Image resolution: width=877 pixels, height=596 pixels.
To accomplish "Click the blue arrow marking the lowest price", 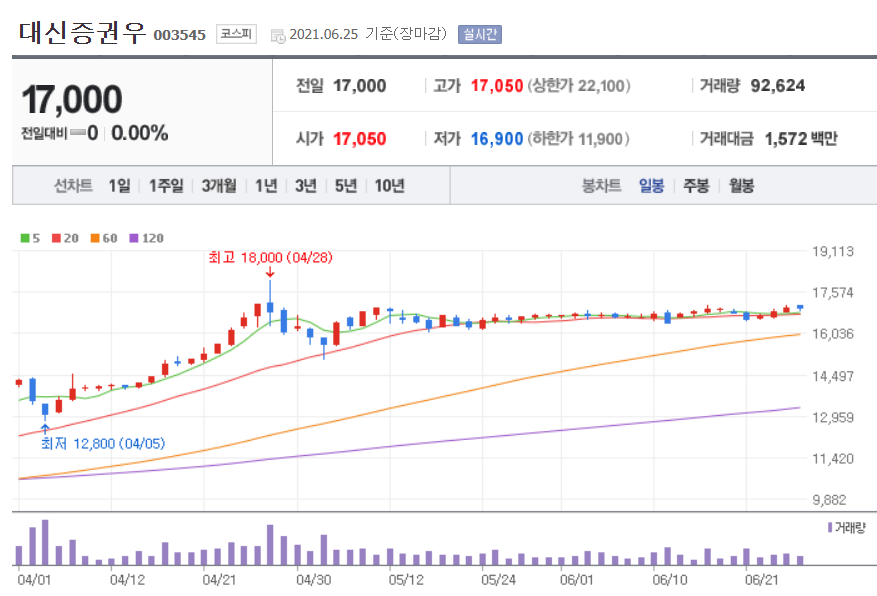I will 45,429.
